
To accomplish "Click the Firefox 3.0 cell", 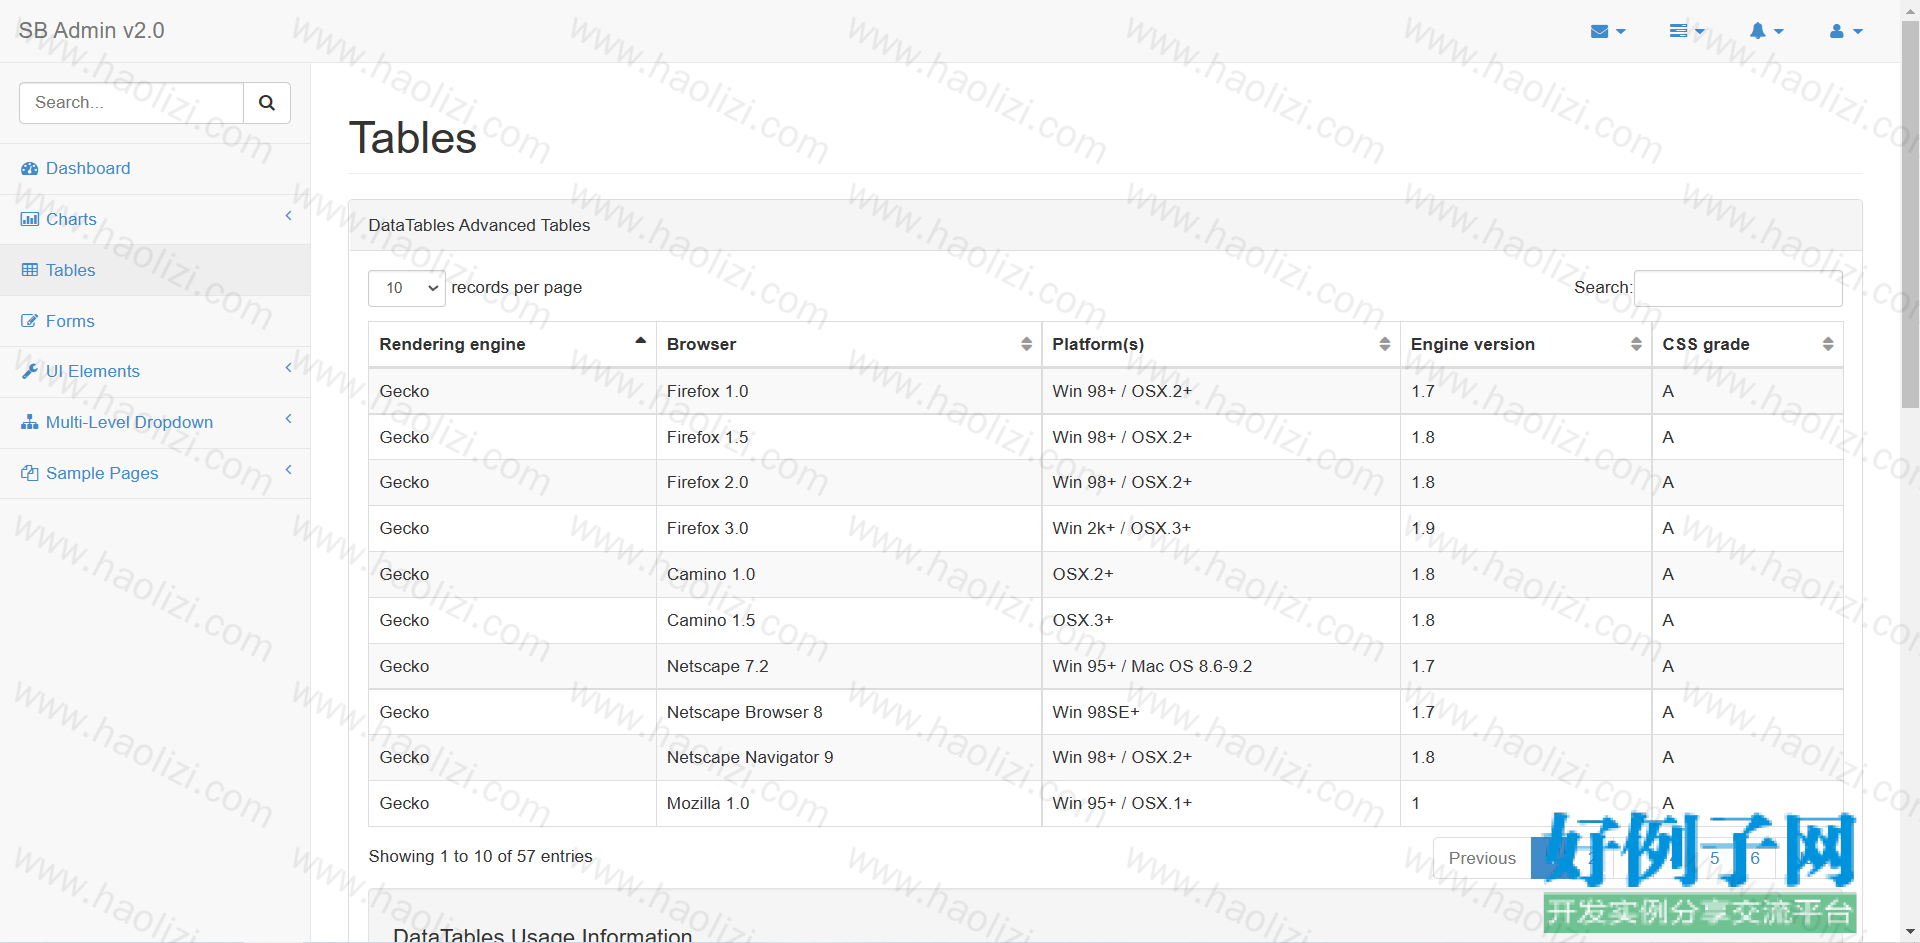I will 849,529.
